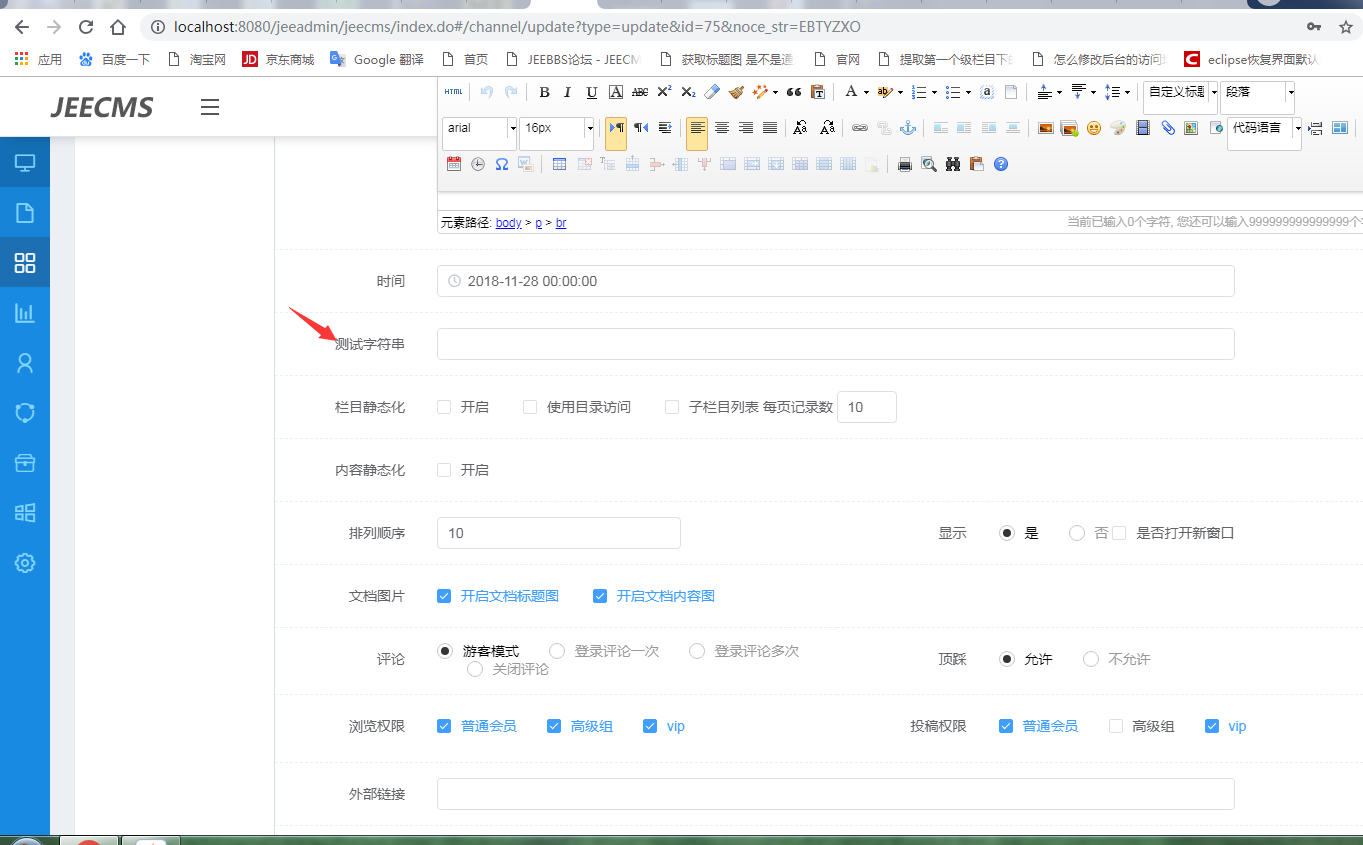Check 高级组 under 投稿权限
The image size is (1363, 845).
1116,726
